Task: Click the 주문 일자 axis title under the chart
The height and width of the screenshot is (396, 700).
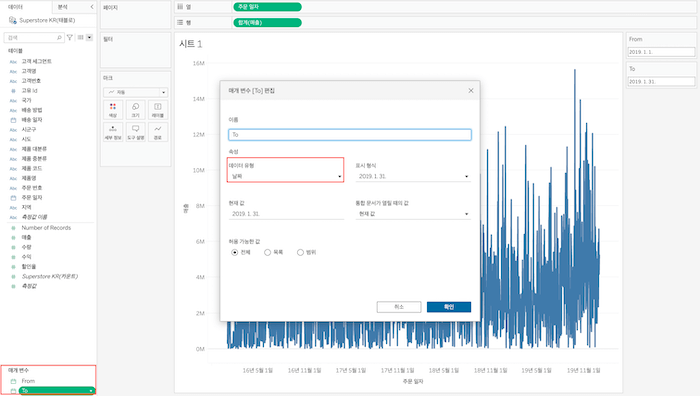Action: click(x=413, y=381)
